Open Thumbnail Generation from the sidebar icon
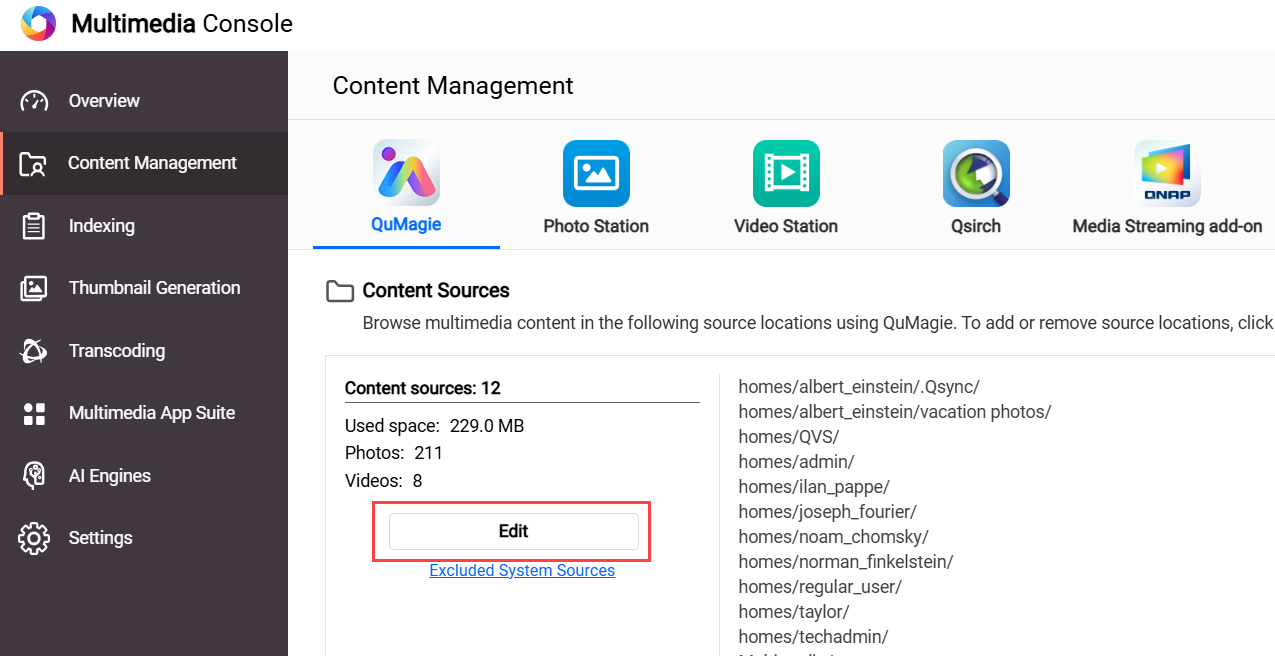 pyautogui.click(x=34, y=288)
